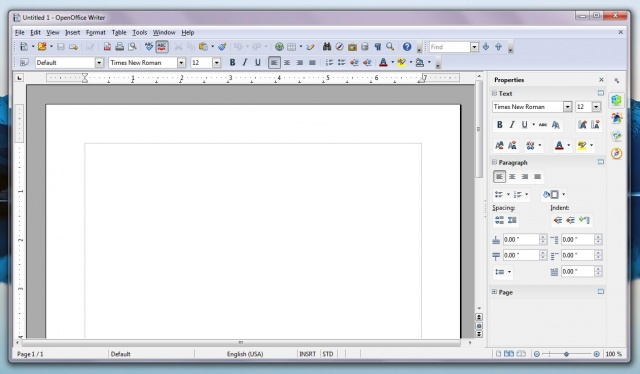Click Font Color A in formatting toolbar
The width and height of the screenshot is (640, 374).
tap(383, 62)
